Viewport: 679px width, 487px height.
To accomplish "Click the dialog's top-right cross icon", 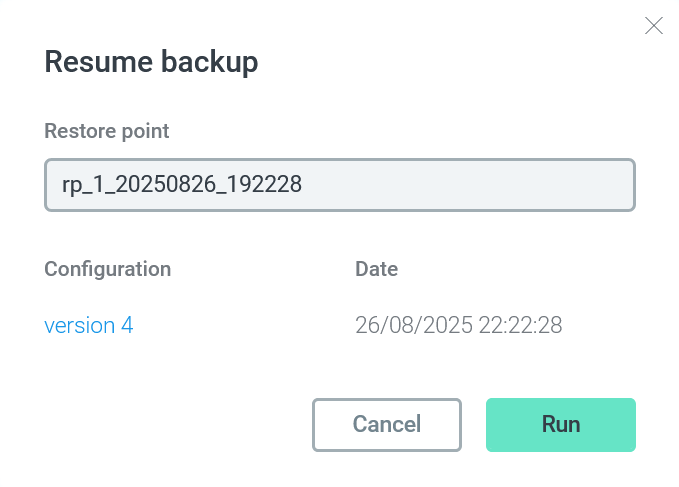I will point(654,26).
